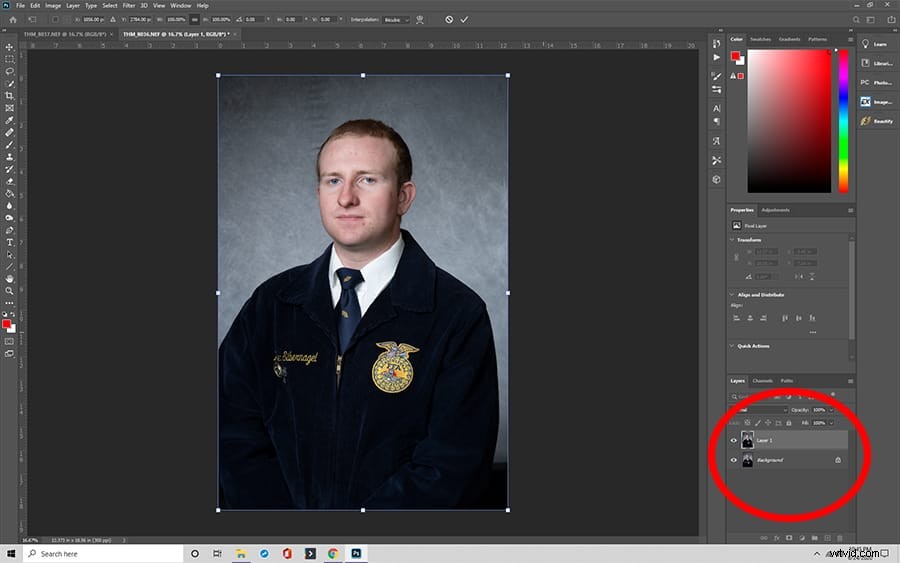The height and width of the screenshot is (563, 900).
Task: Switch to warp mode icon in options bar
Action: 420,20
